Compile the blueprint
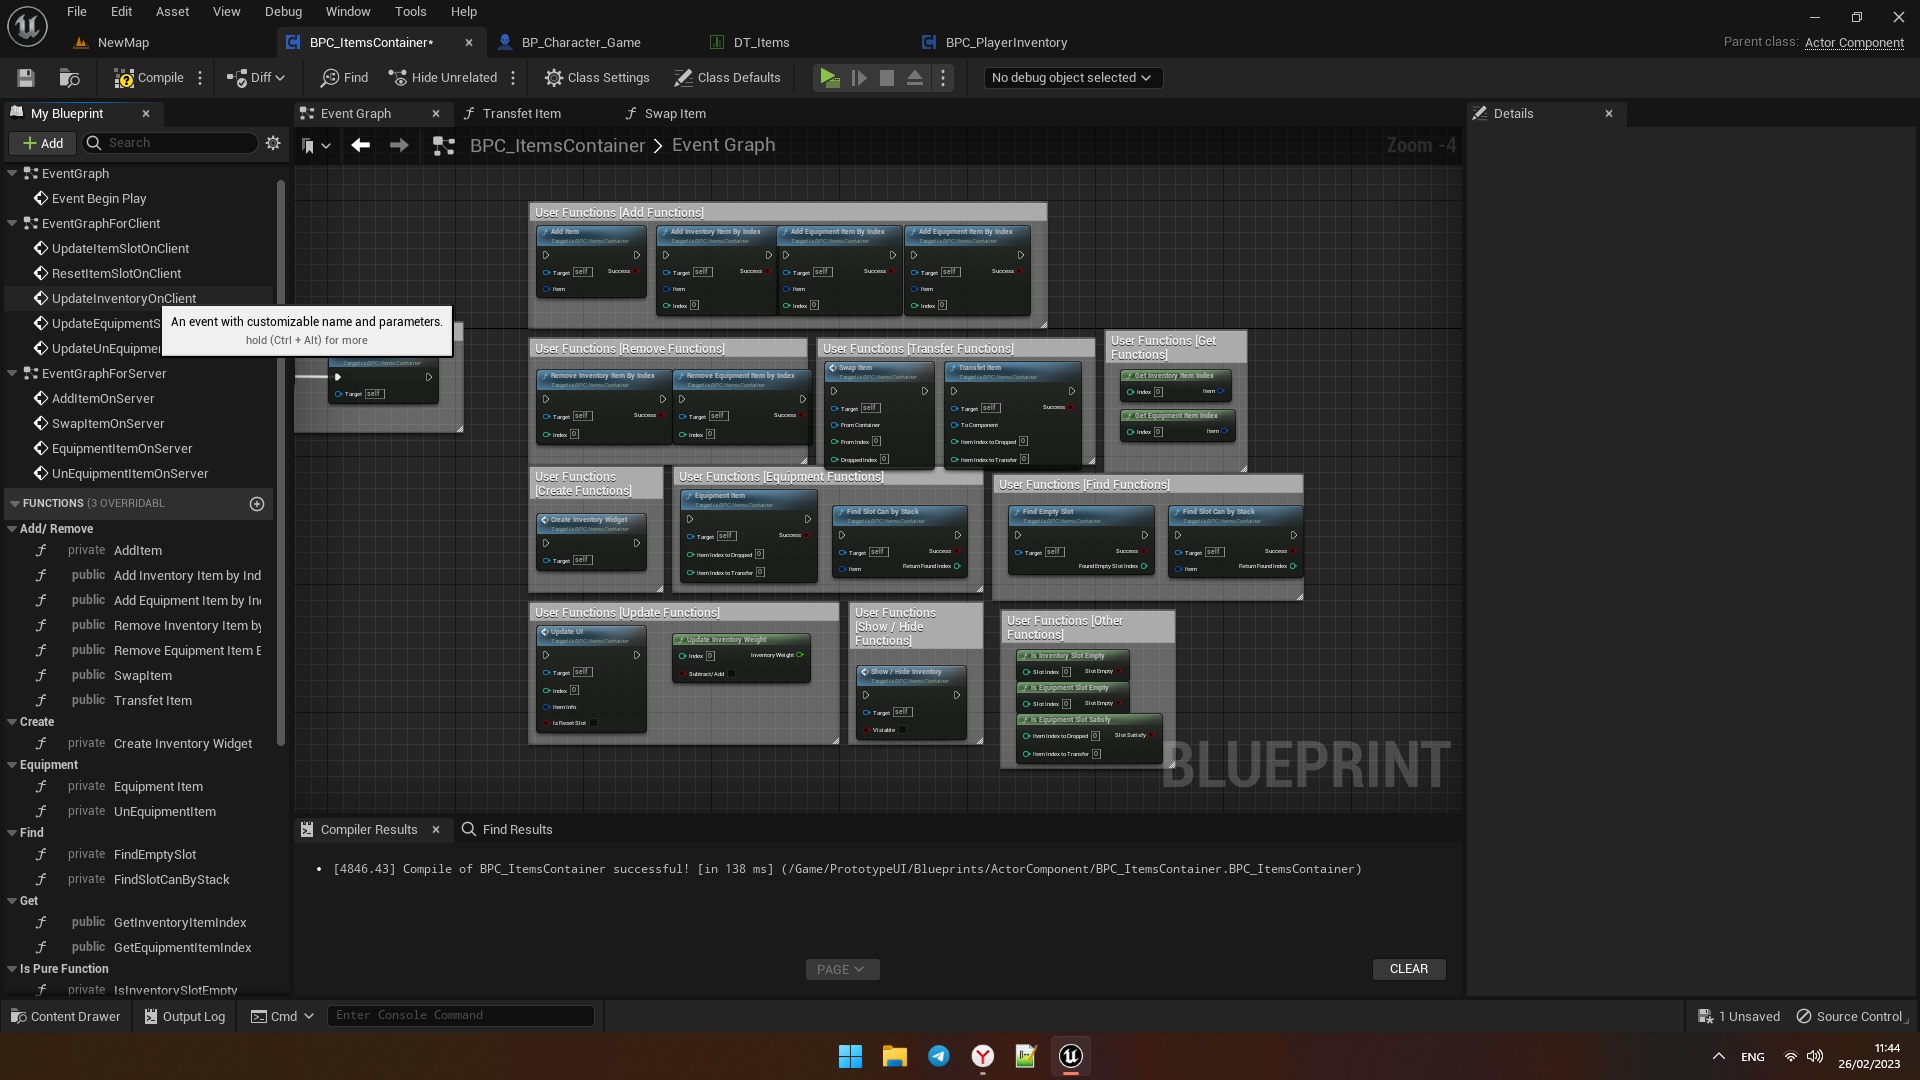1920x1080 pixels. point(149,78)
